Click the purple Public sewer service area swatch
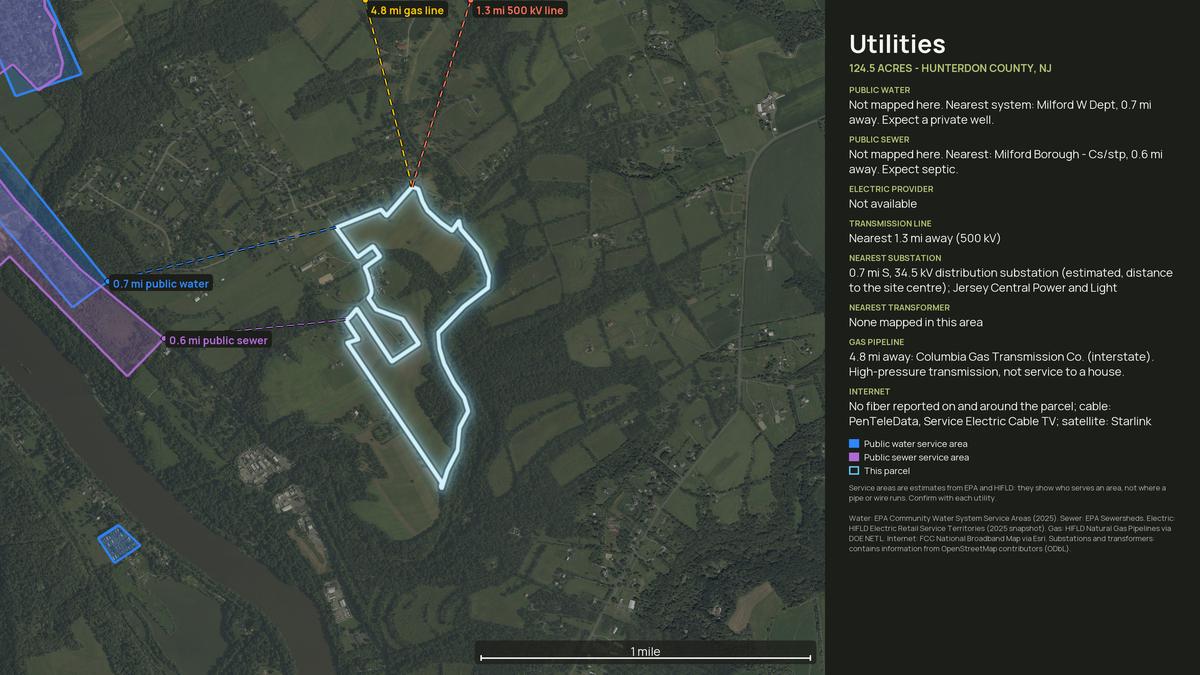This screenshot has height=675, width=1200. 854,457
